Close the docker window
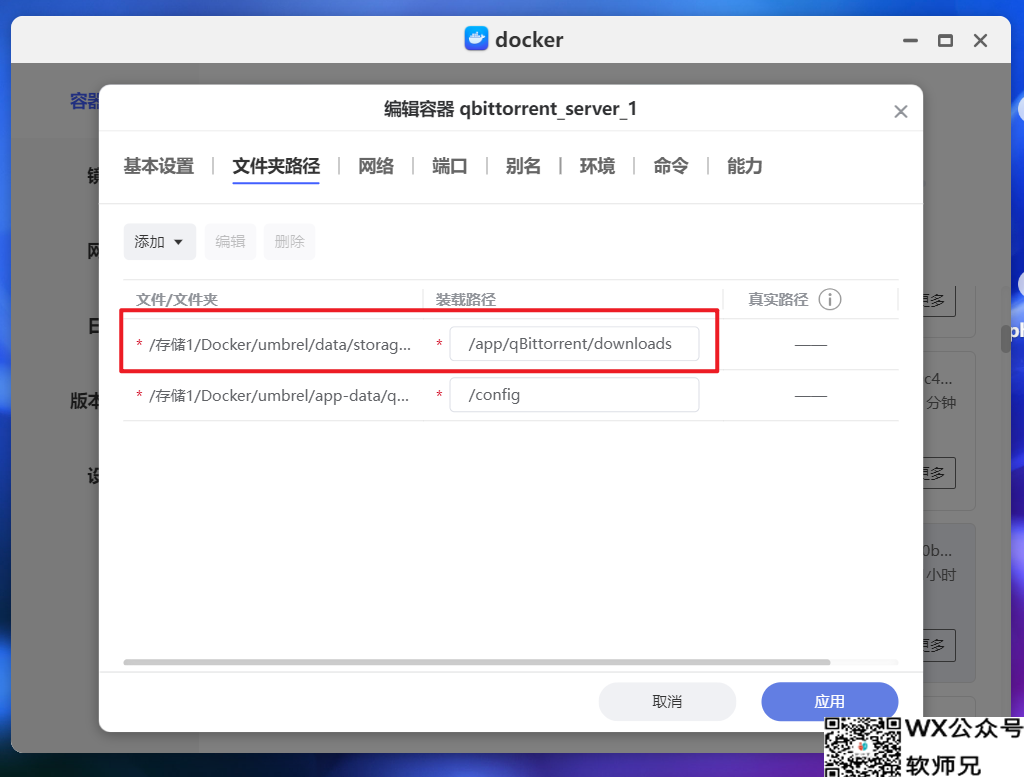The image size is (1024, 777). pyautogui.click(x=980, y=40)
